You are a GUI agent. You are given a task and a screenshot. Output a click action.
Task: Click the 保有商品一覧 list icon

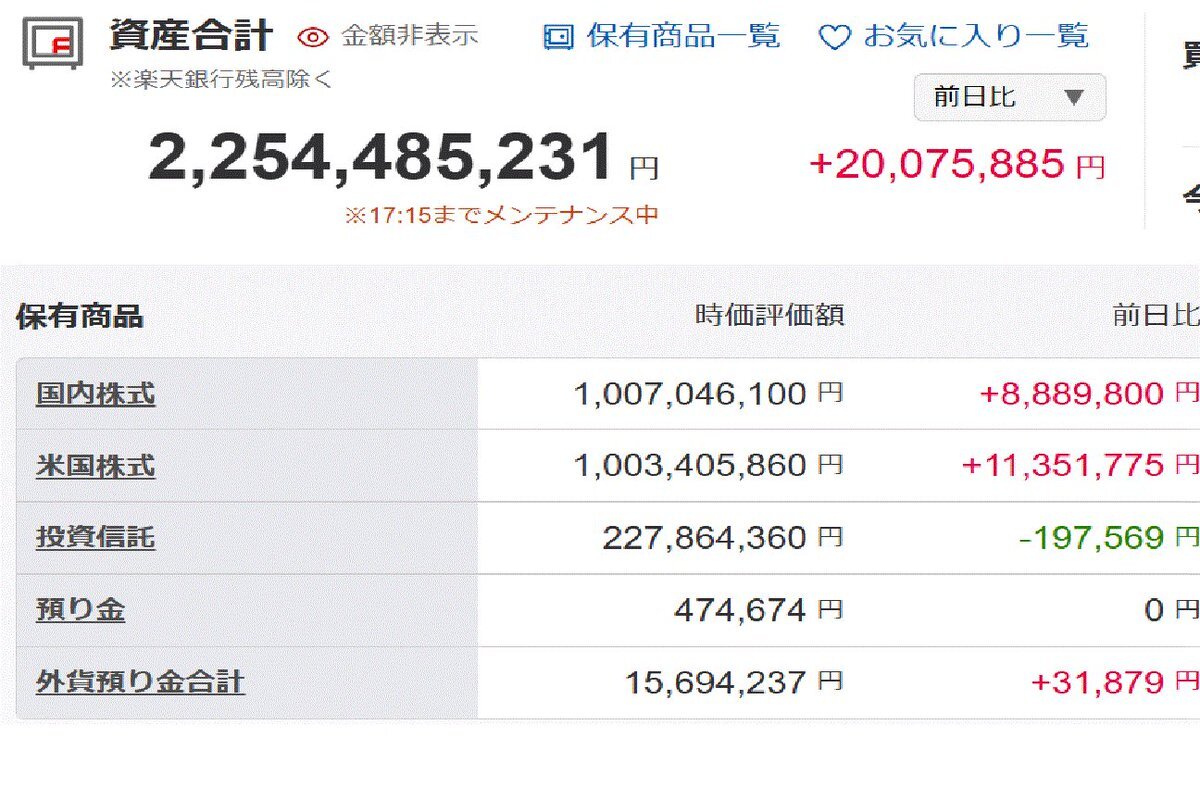coord(558,38)
